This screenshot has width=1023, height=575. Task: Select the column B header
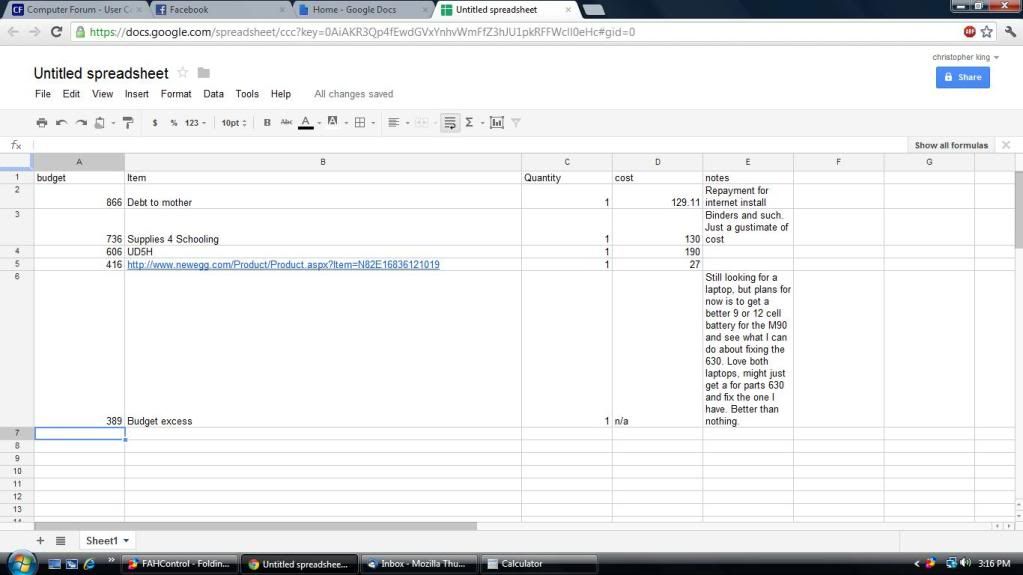click(323, 162)
